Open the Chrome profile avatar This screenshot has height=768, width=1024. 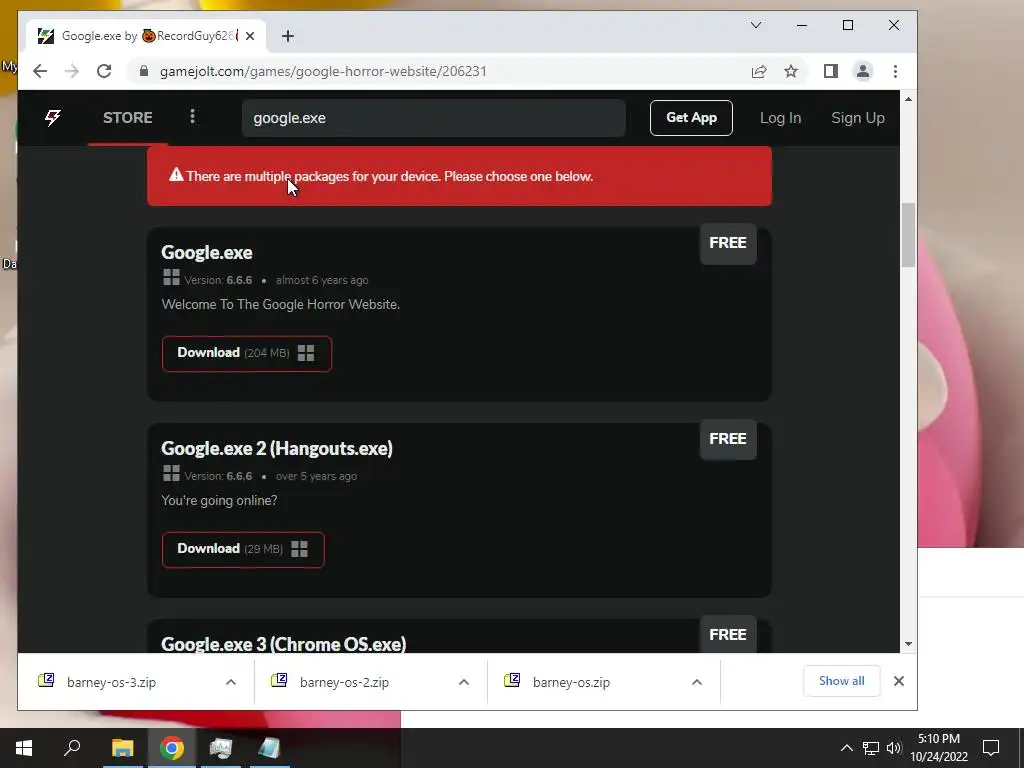coord(863,71)
